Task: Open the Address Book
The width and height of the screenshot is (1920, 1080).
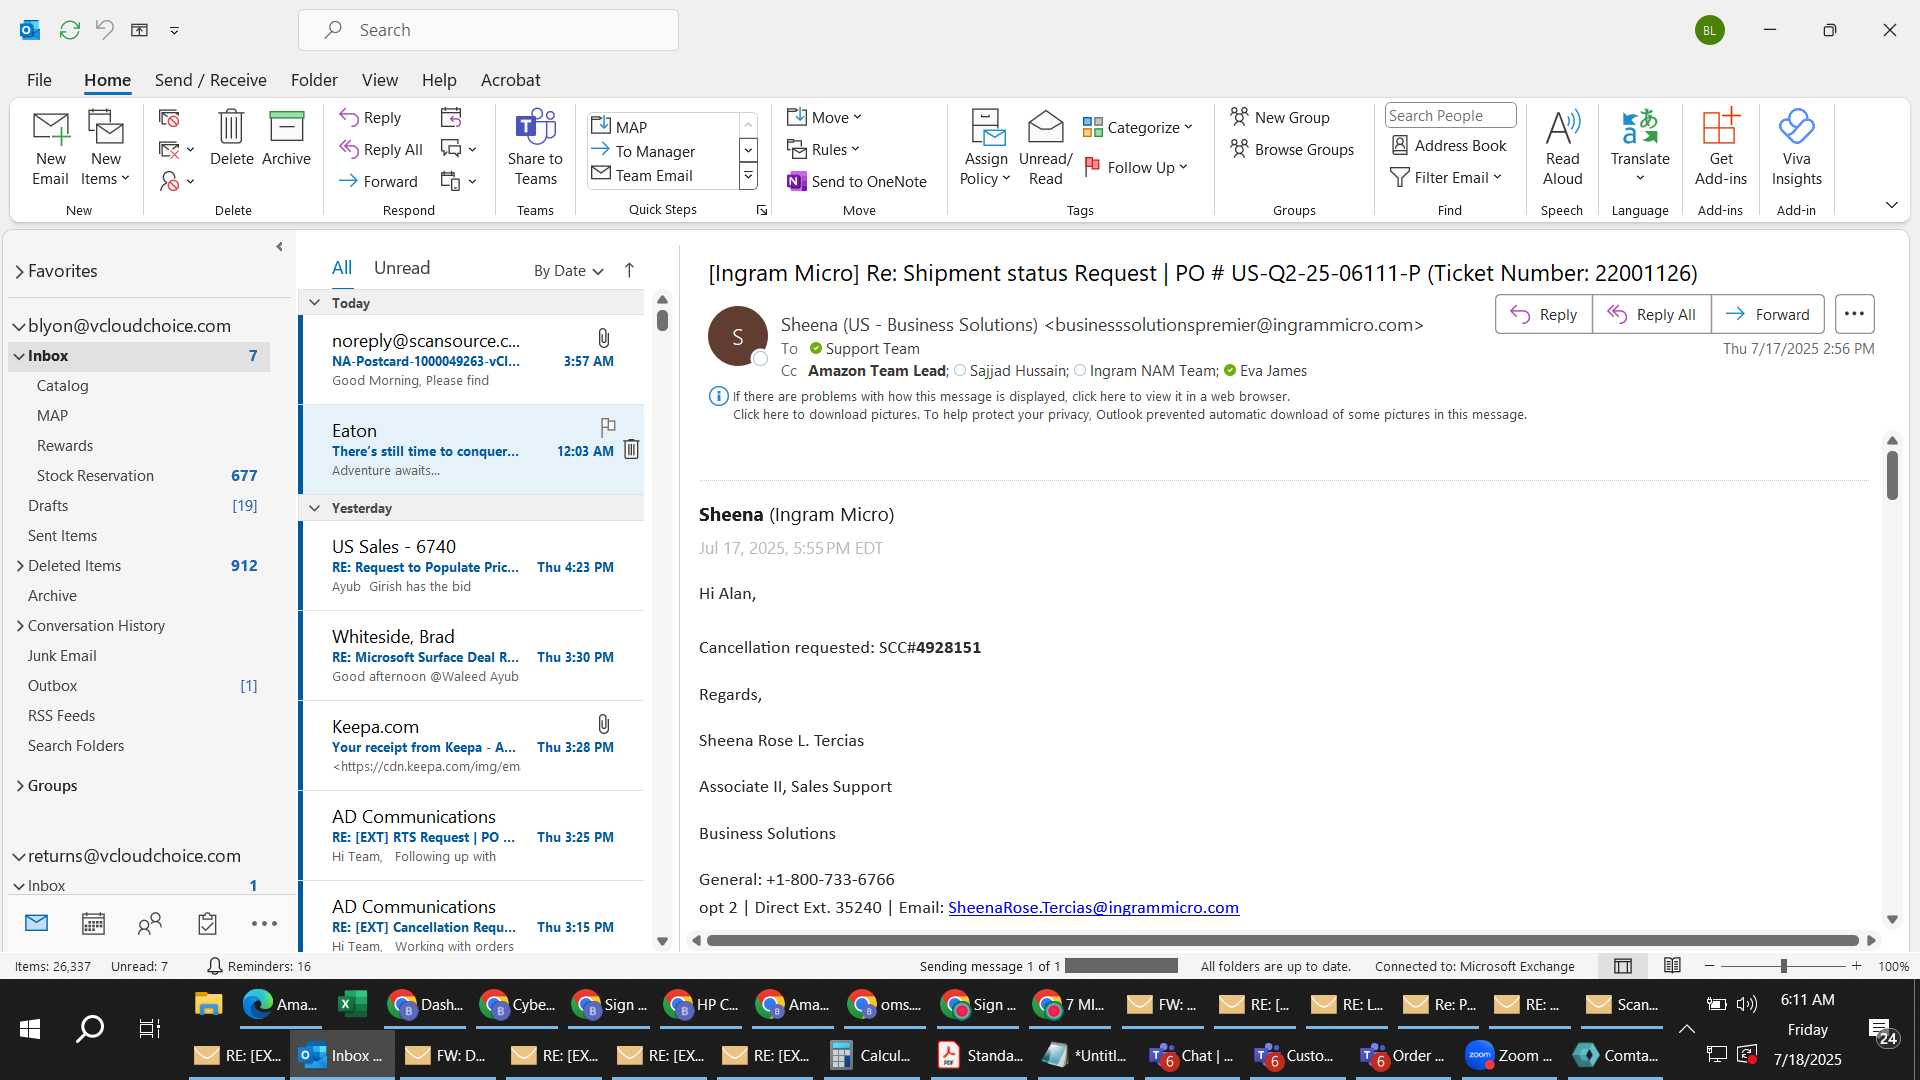Action: click(x=1449, y=146)
